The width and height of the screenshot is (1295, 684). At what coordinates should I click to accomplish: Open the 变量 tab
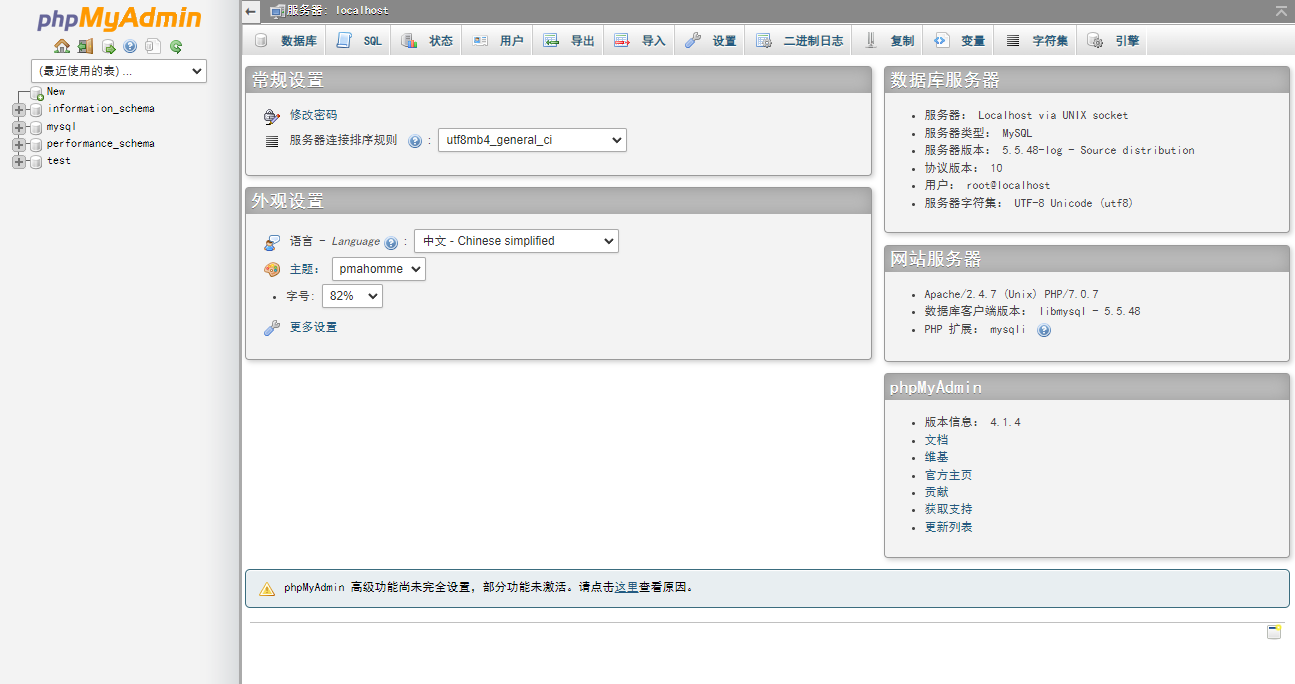pos(959,41)
